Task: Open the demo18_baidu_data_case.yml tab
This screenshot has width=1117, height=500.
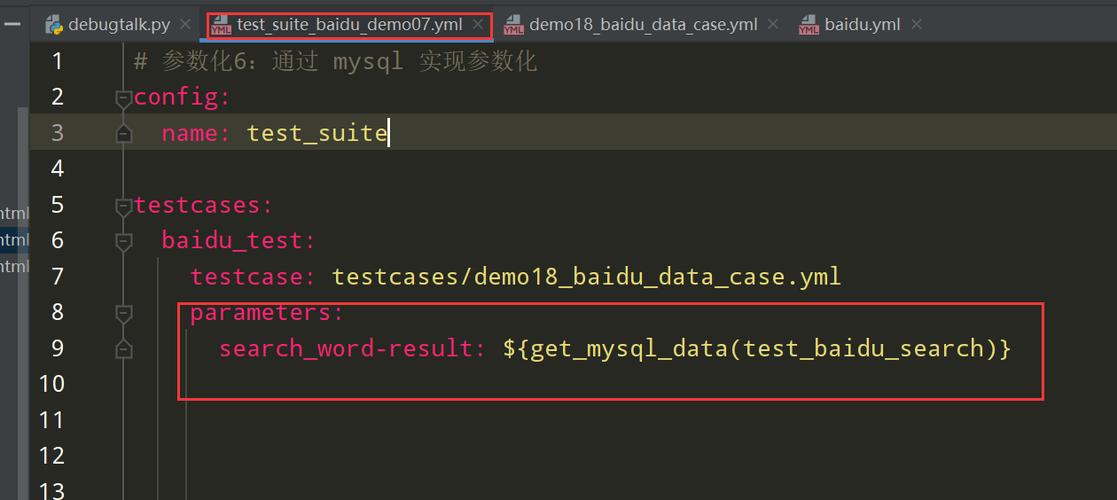Action: click(x=642, y=25)
